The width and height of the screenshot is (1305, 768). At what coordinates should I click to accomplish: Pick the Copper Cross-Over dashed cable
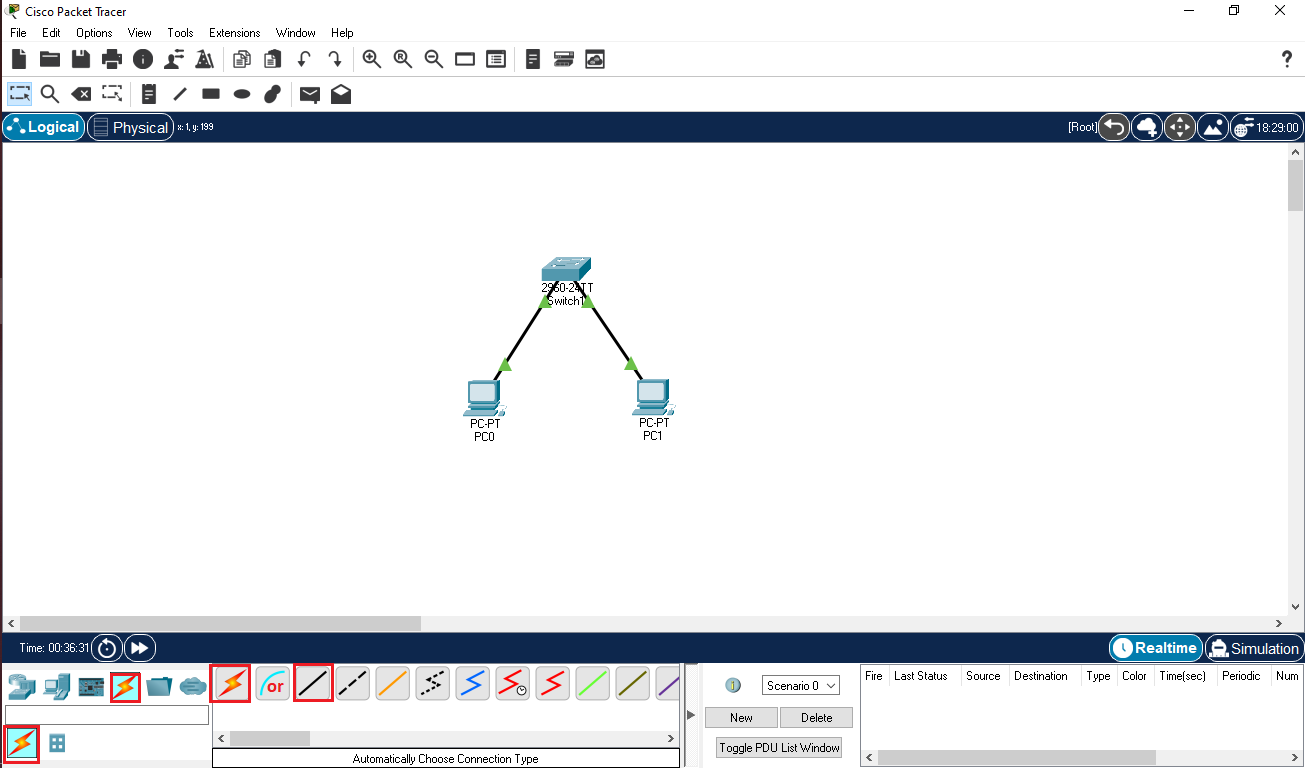[353, 684]
